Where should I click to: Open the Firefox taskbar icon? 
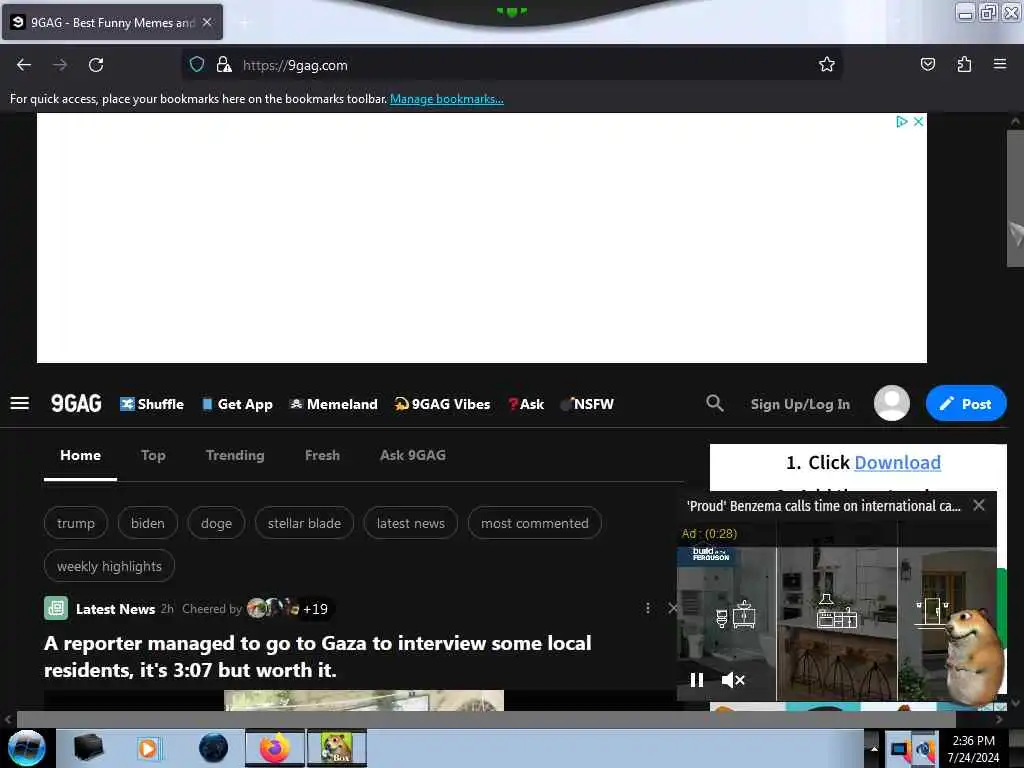point(275,748)
